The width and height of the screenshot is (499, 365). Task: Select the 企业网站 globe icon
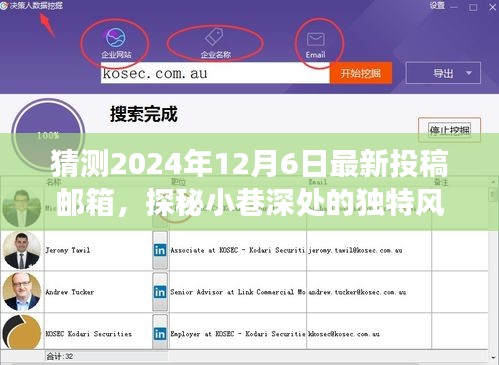pyautogui.click(x=115, y=37)
